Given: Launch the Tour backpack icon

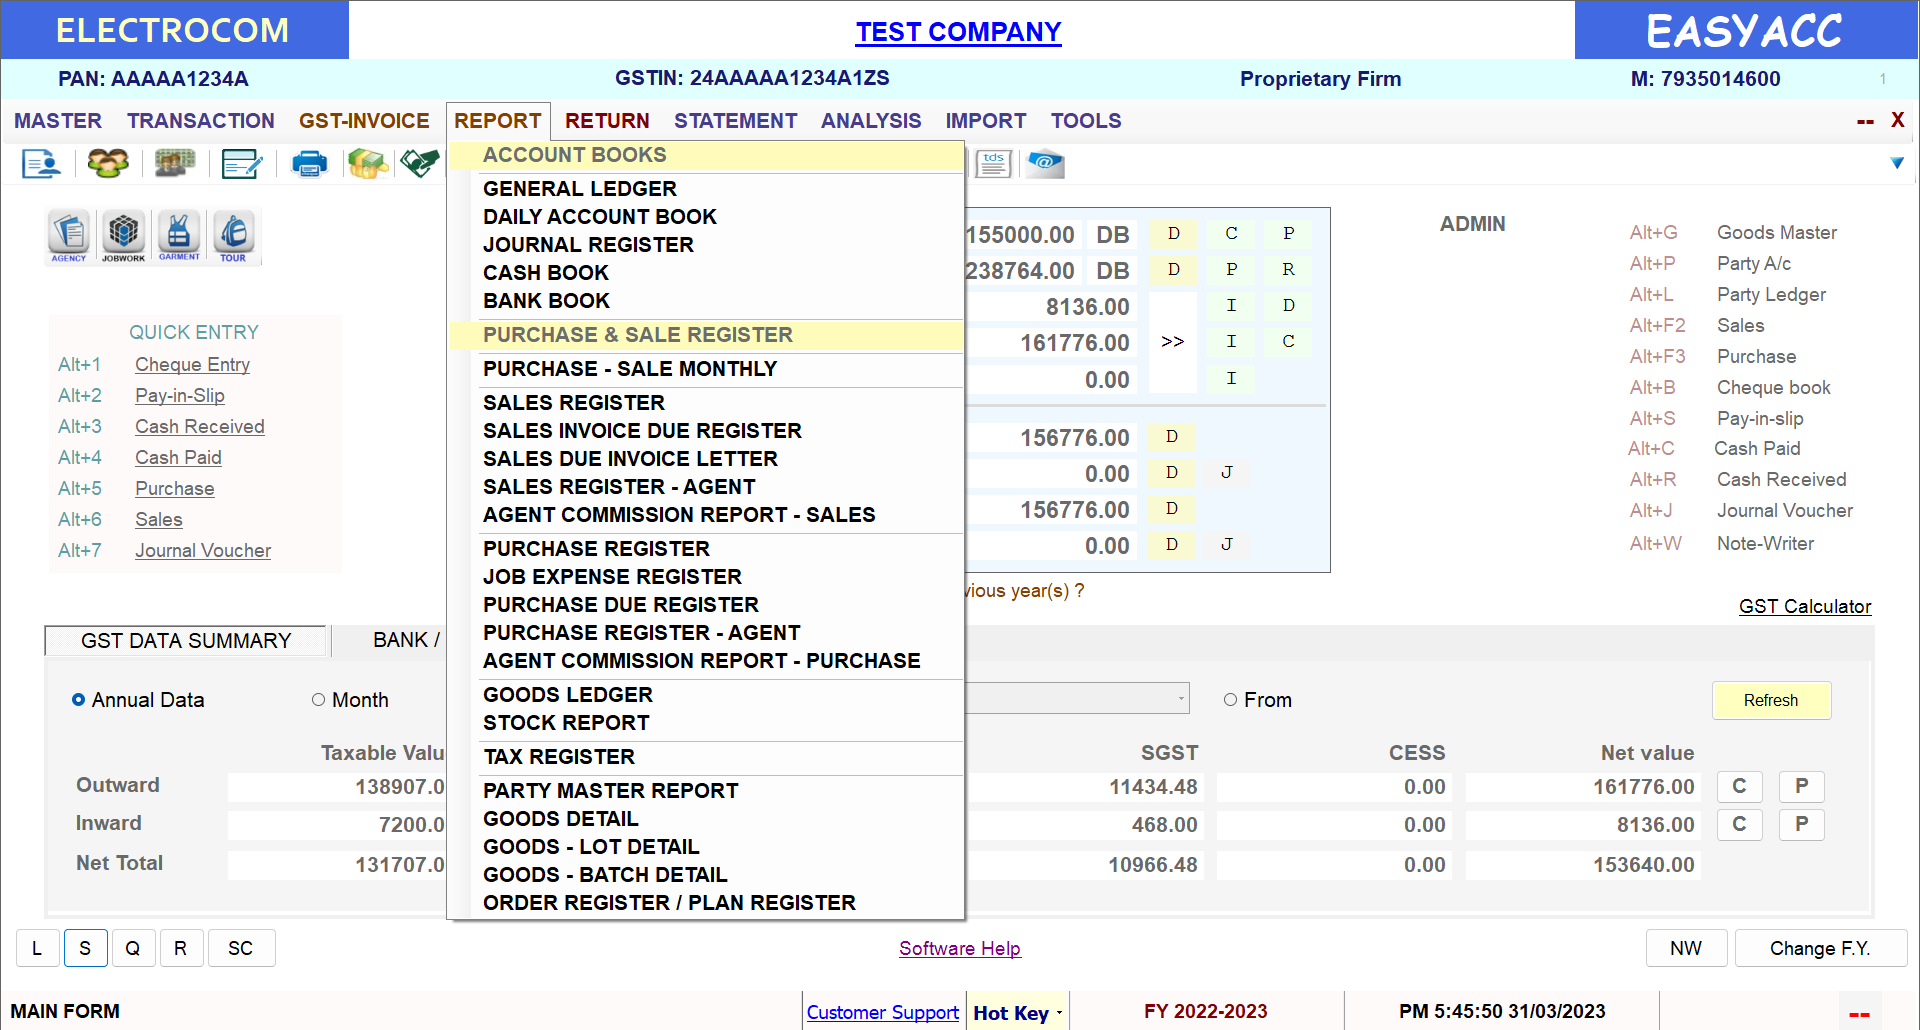Looking at the screenshot, I should [234, 235].
